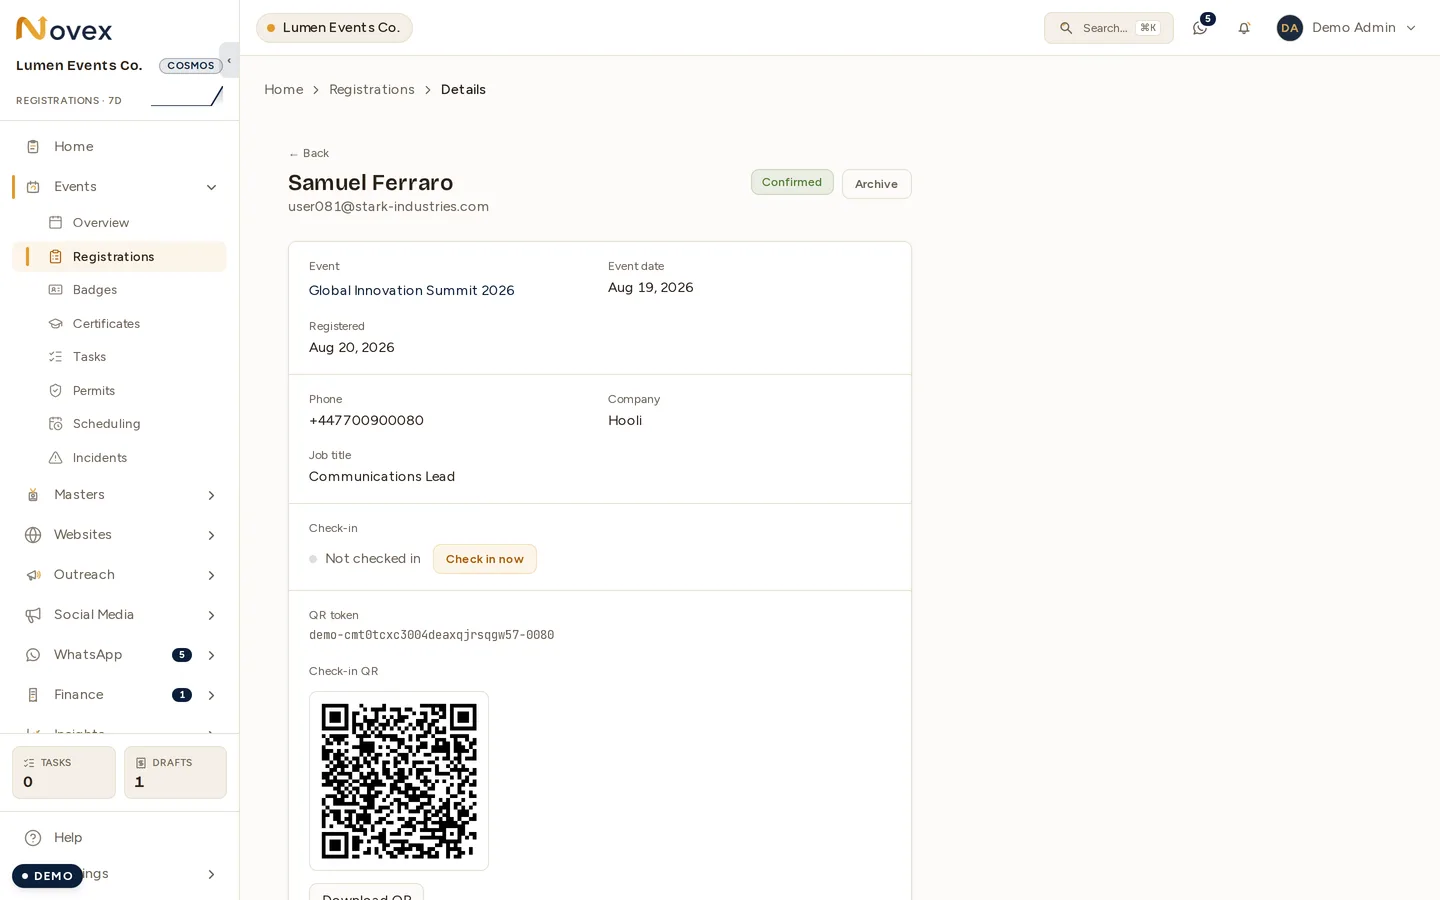Click the search magnifier icon

pyautogui.click(x=1066, y=28)
